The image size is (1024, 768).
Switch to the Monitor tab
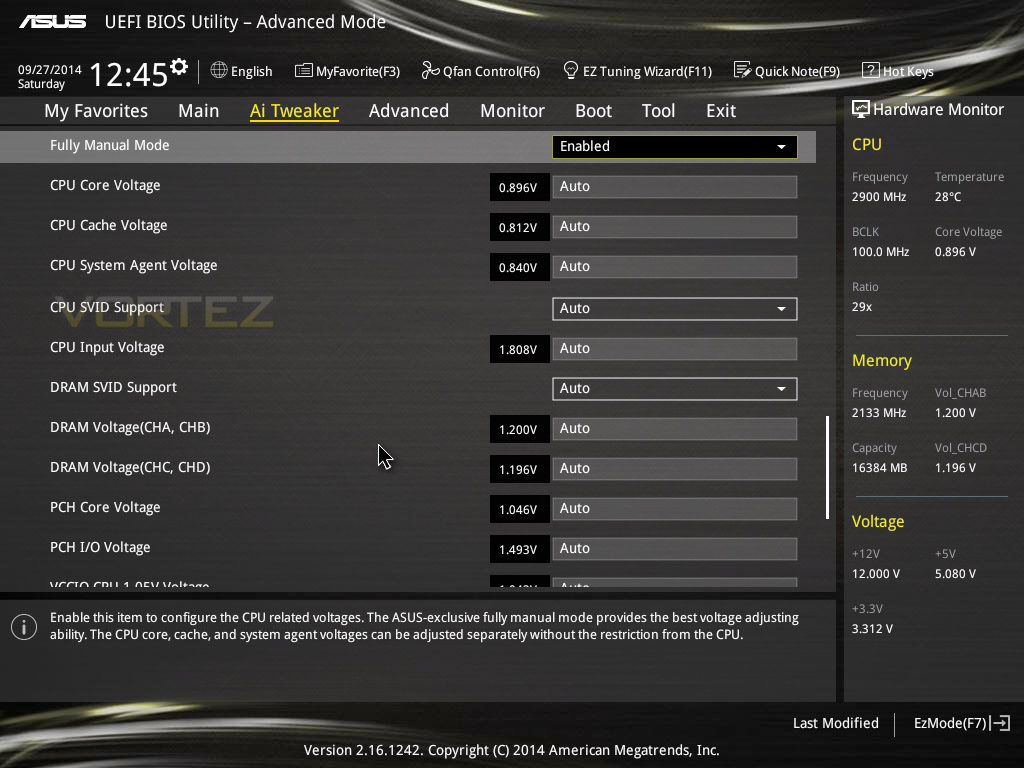click(x=513, y=111)
